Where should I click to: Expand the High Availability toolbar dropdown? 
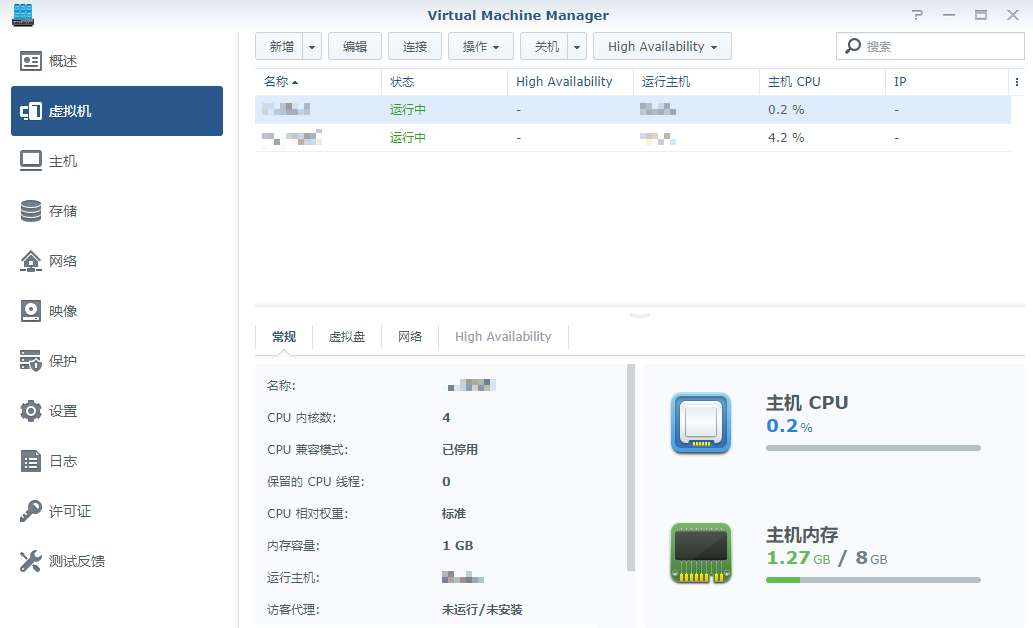click(662, 47)
